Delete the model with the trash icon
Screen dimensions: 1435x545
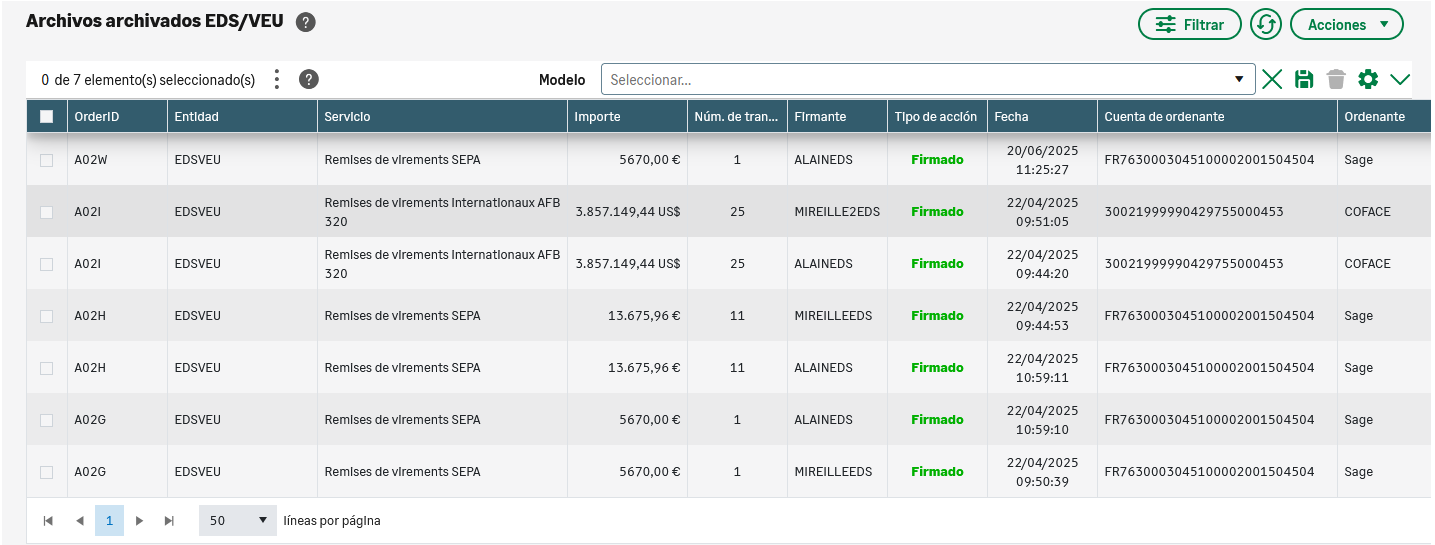(x=1336, y=80)
